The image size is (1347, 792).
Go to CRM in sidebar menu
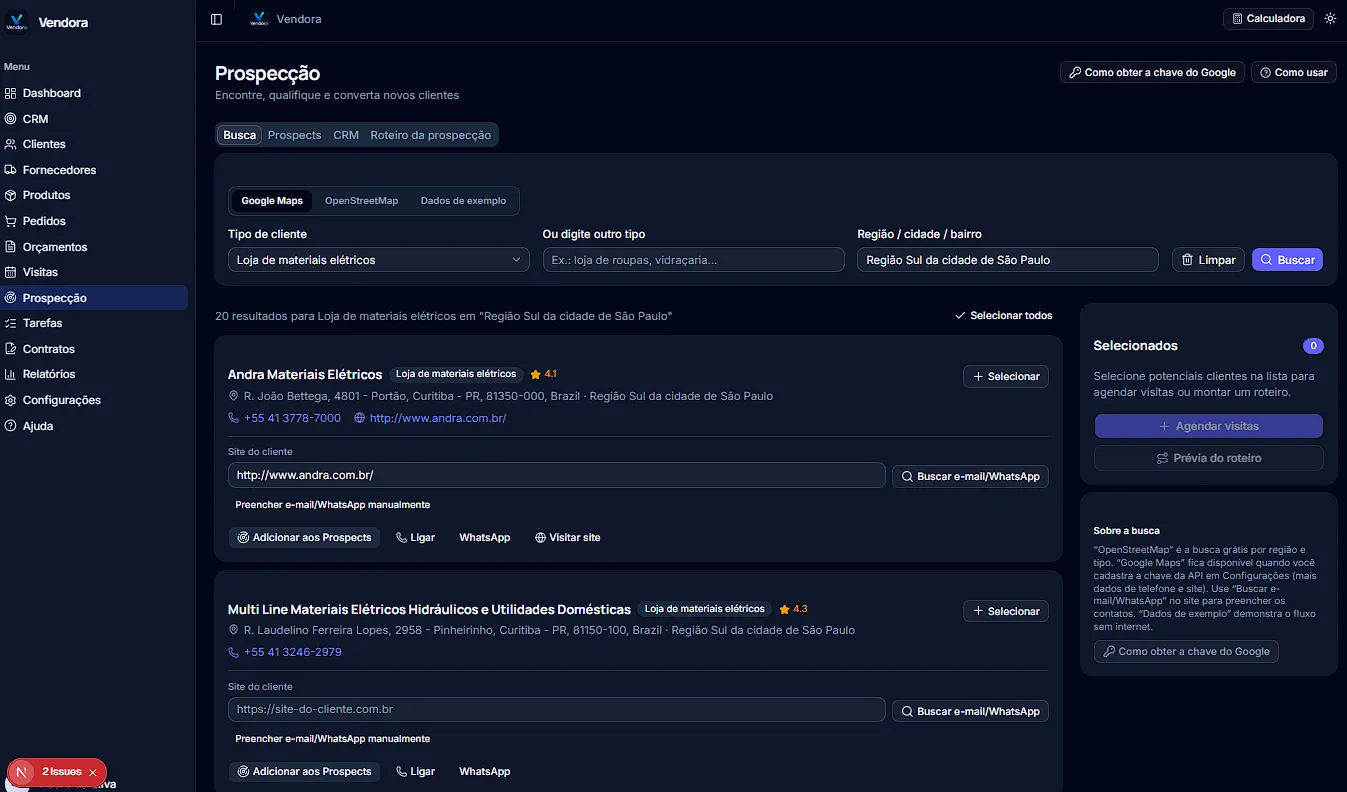tap(94, 119)
